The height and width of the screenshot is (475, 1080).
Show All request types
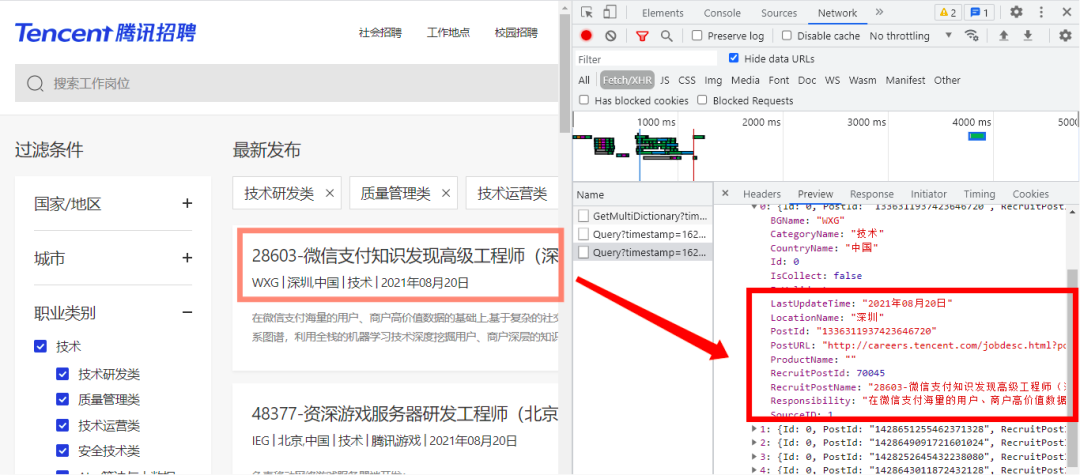click(x=584, y=80)
